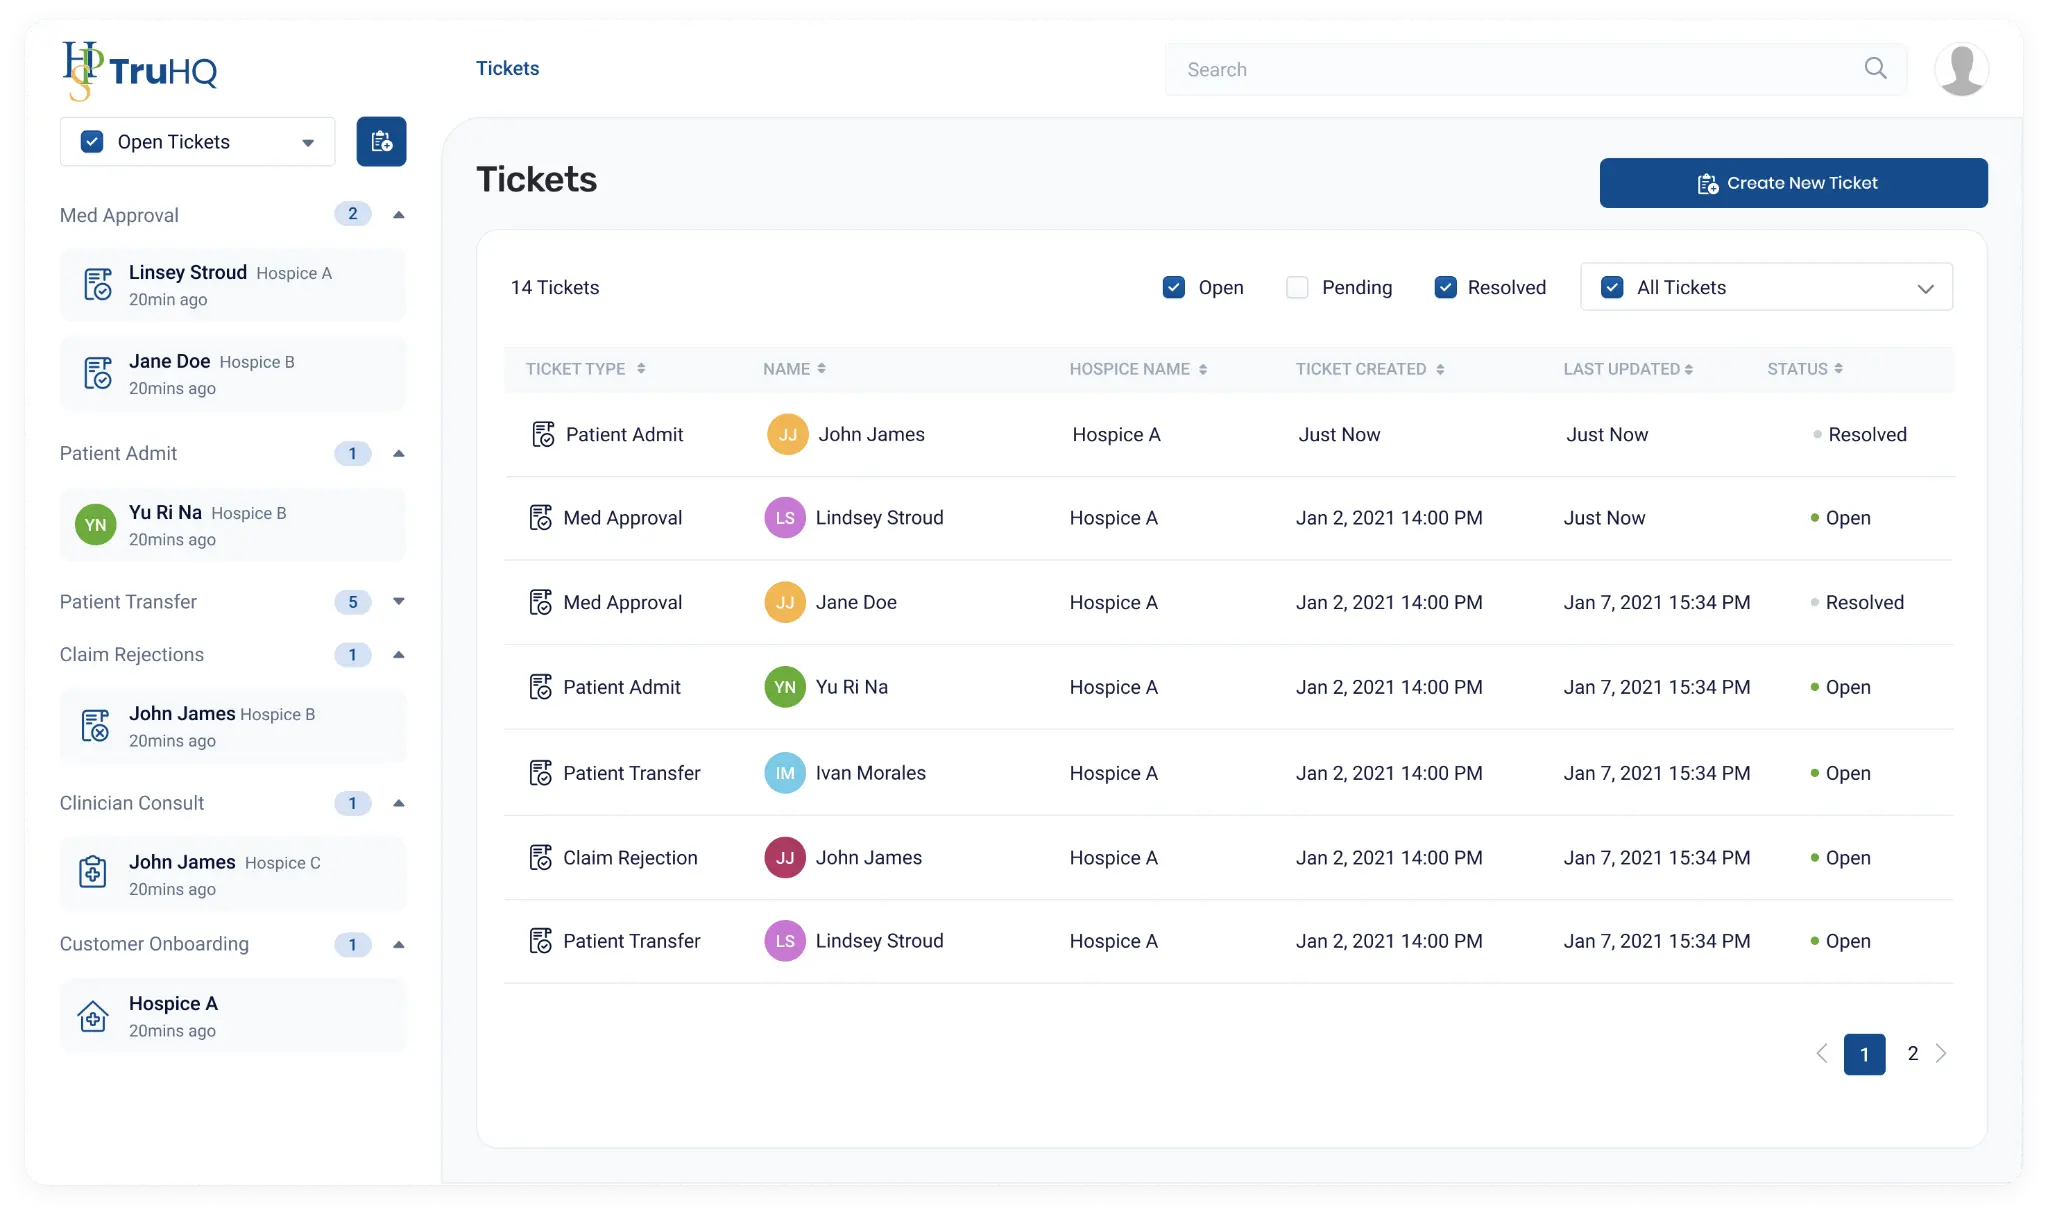Viewport: 2048px width, 1215px height.
Task: Enable the Pending tickets checkbox
Action: [1297, 287]
